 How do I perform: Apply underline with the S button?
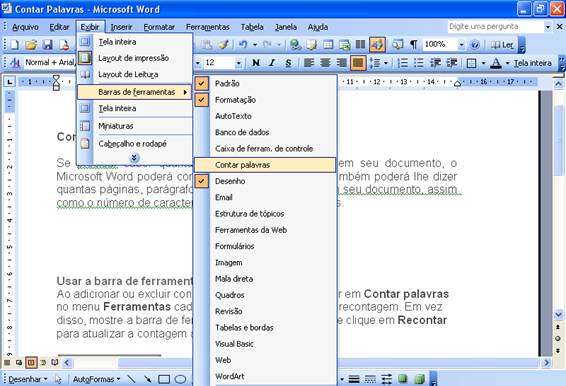pos(288,63)
